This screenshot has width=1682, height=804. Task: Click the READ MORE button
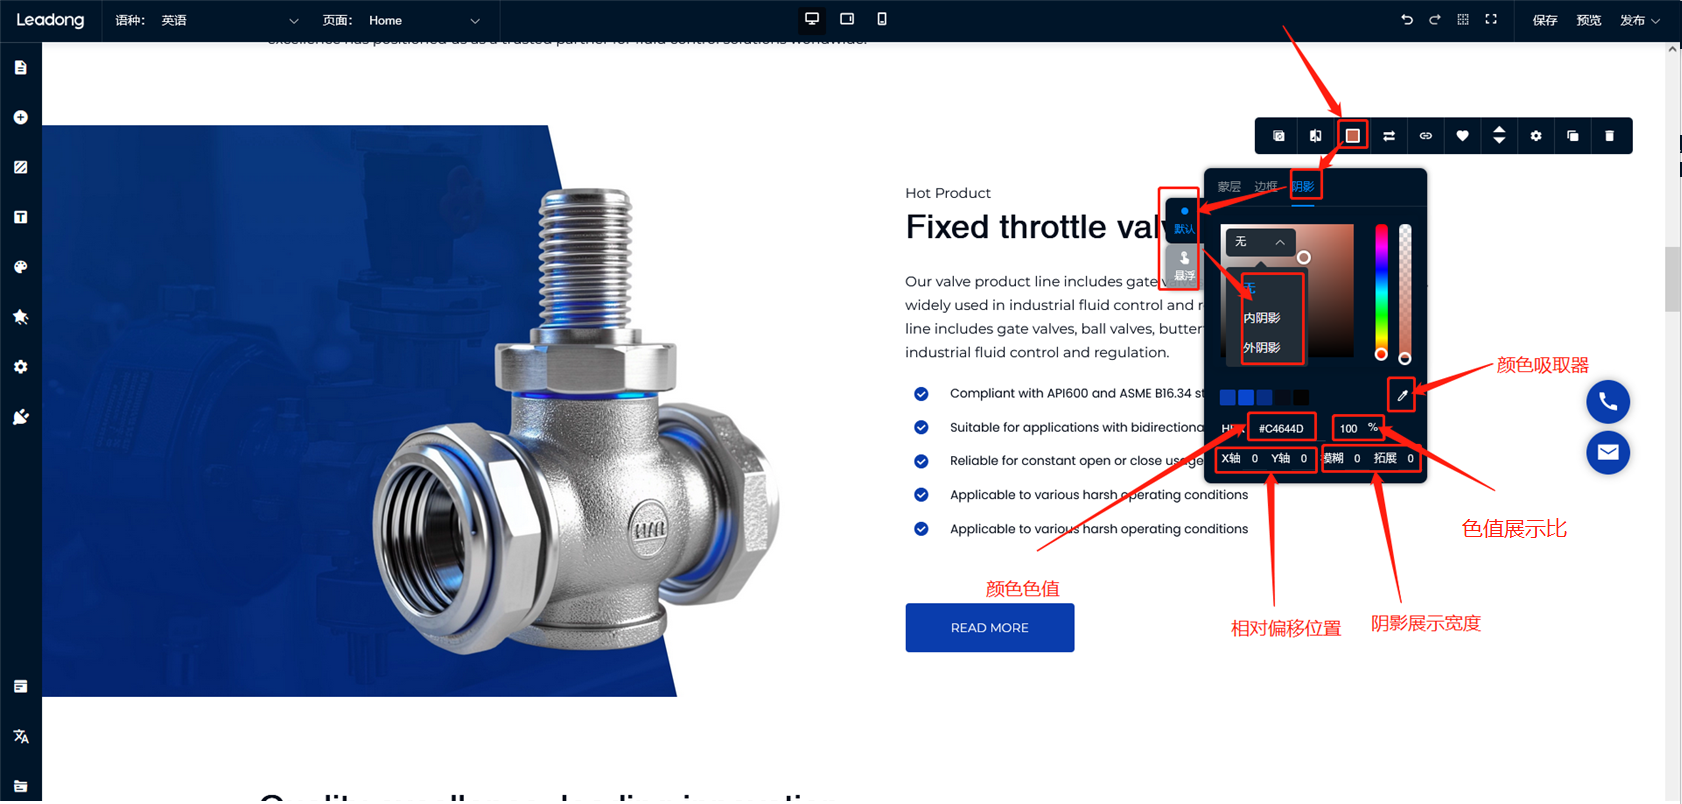(x=989, y=628)
